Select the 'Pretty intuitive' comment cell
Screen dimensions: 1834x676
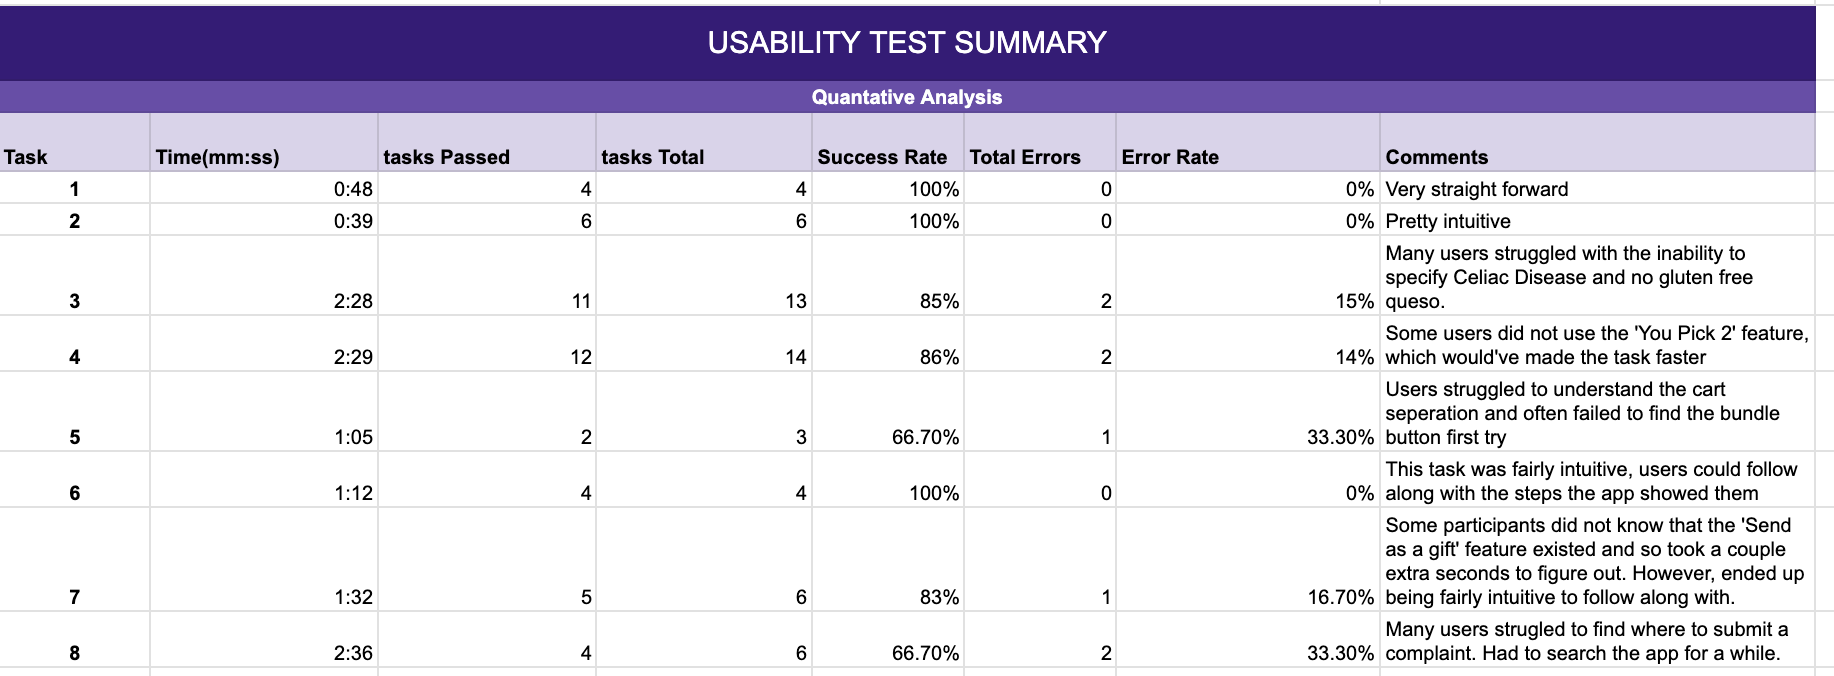click(x=1598, y=220)
